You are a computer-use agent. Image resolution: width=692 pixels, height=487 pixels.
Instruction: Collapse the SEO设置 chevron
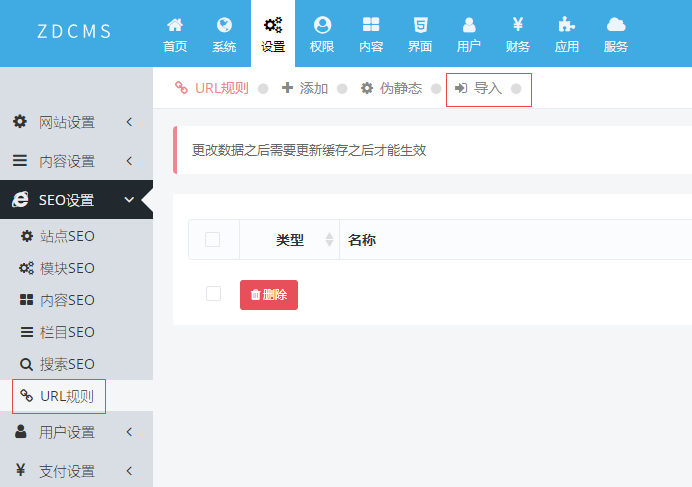point(129,200)
